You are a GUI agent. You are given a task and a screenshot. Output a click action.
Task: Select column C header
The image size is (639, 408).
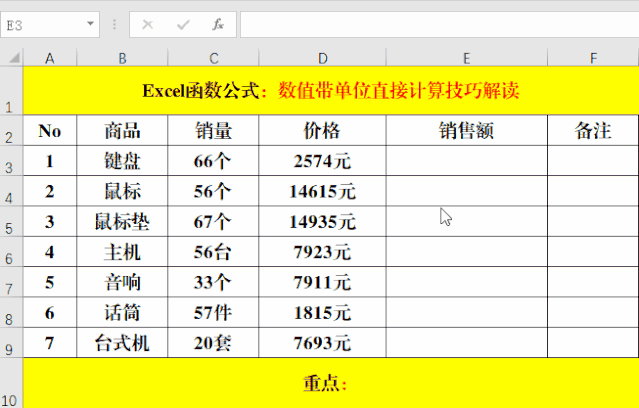[214, 58]
